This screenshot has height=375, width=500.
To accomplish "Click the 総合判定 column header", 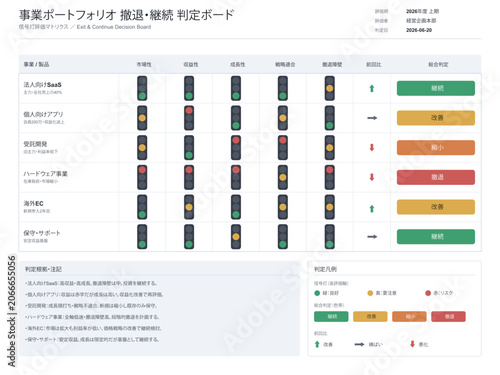I will pos(438,64).
